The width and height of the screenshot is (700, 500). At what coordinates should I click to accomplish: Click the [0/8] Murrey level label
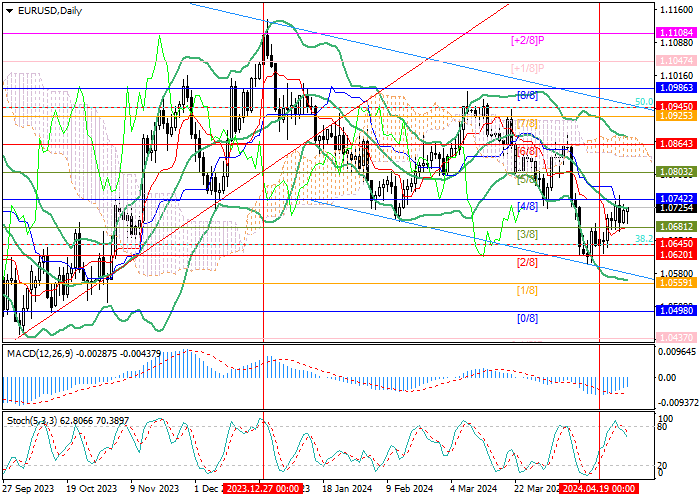(x=527, y=318)
